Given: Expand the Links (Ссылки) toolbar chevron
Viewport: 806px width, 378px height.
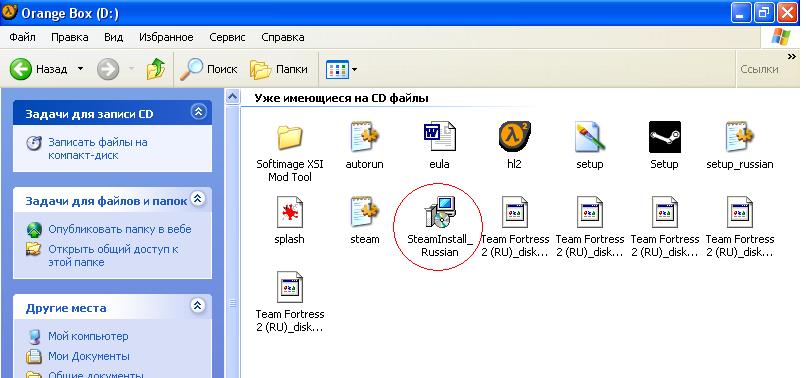Looking at the screenshot, I should [x=792, y=57].
